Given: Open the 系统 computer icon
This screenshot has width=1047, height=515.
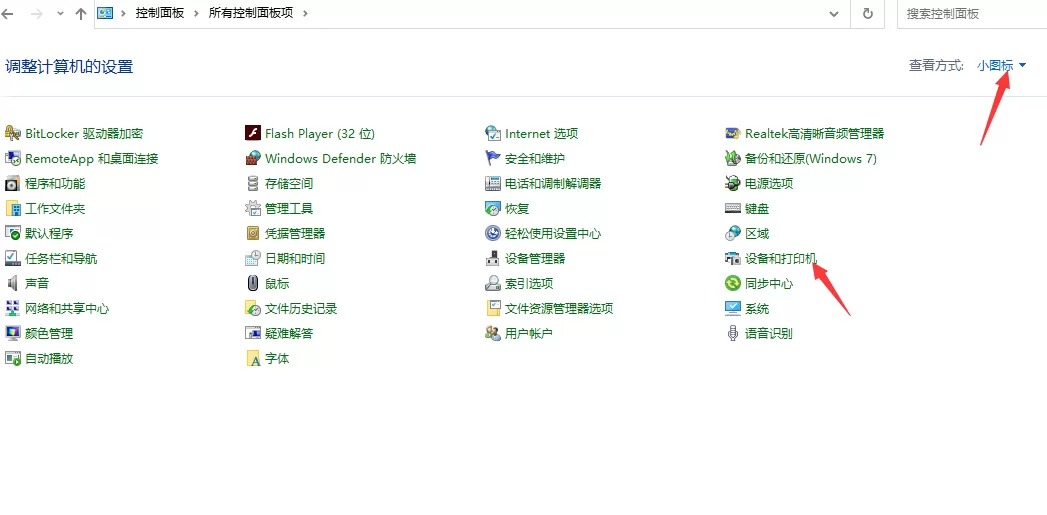Looking at the screenshot, I should click(x=732, y=308).
